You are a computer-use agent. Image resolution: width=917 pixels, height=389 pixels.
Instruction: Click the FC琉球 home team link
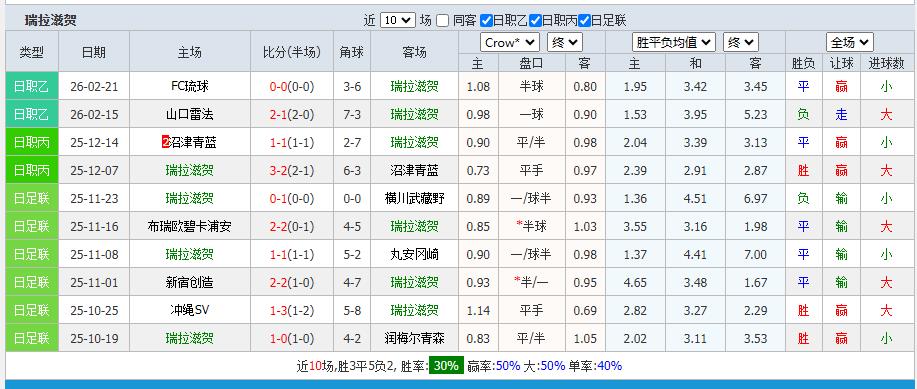(189, 87)
